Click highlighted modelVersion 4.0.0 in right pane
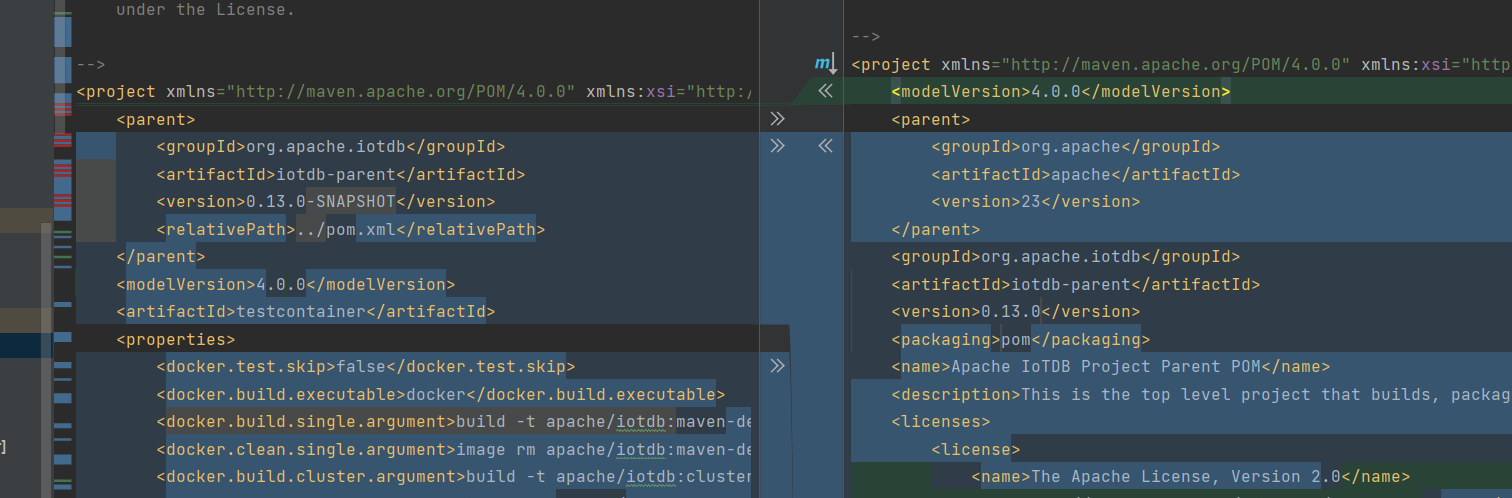1512x498 pixels. (x=1060, y=92)
